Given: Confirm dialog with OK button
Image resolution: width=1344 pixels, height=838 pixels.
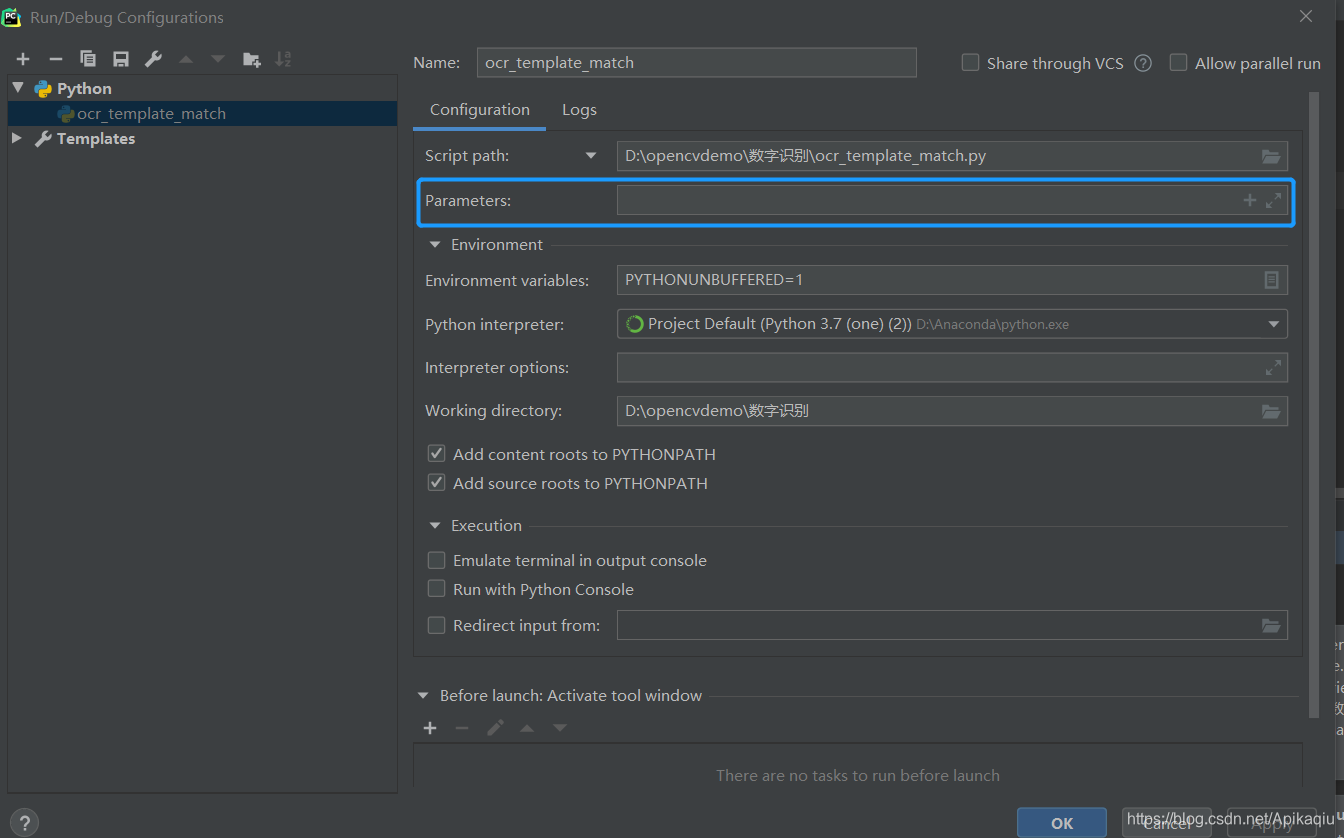Looking at the screenshot, I should (1062, 823).
